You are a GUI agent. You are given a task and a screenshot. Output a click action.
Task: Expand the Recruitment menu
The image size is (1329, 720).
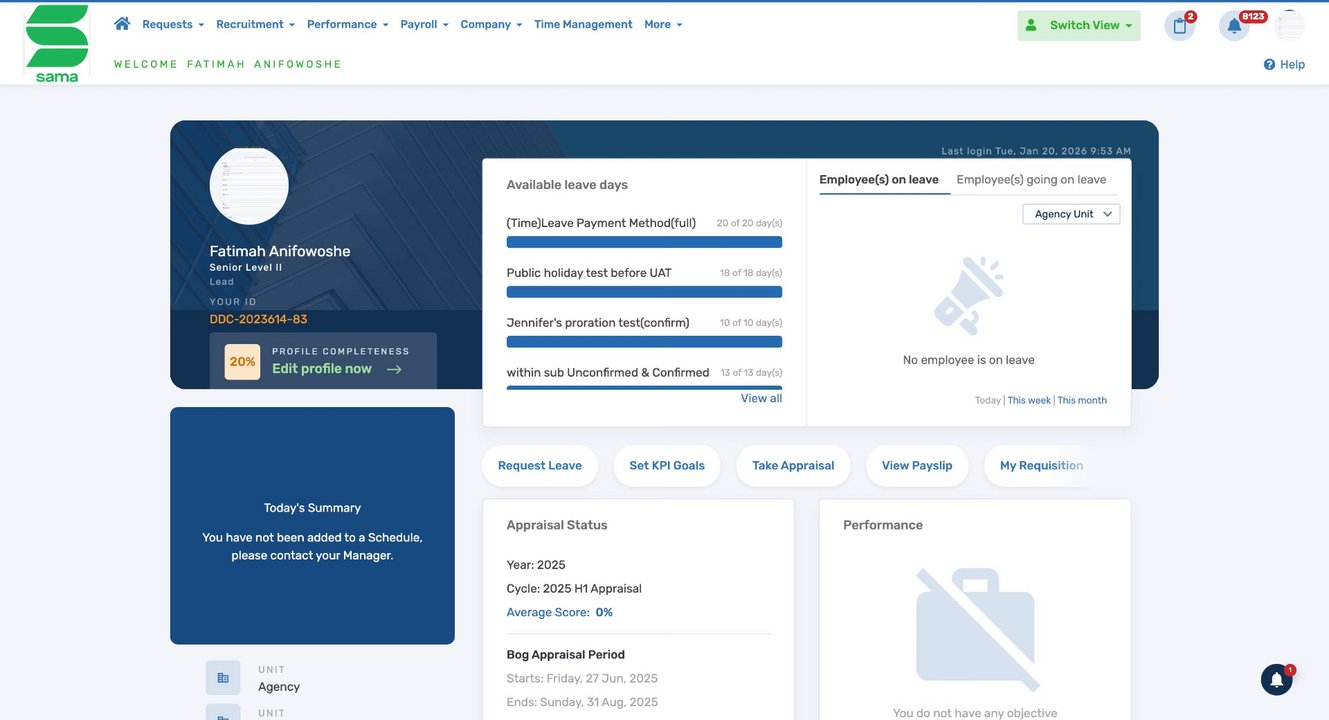pyautogui.click(x=255, y=24)
